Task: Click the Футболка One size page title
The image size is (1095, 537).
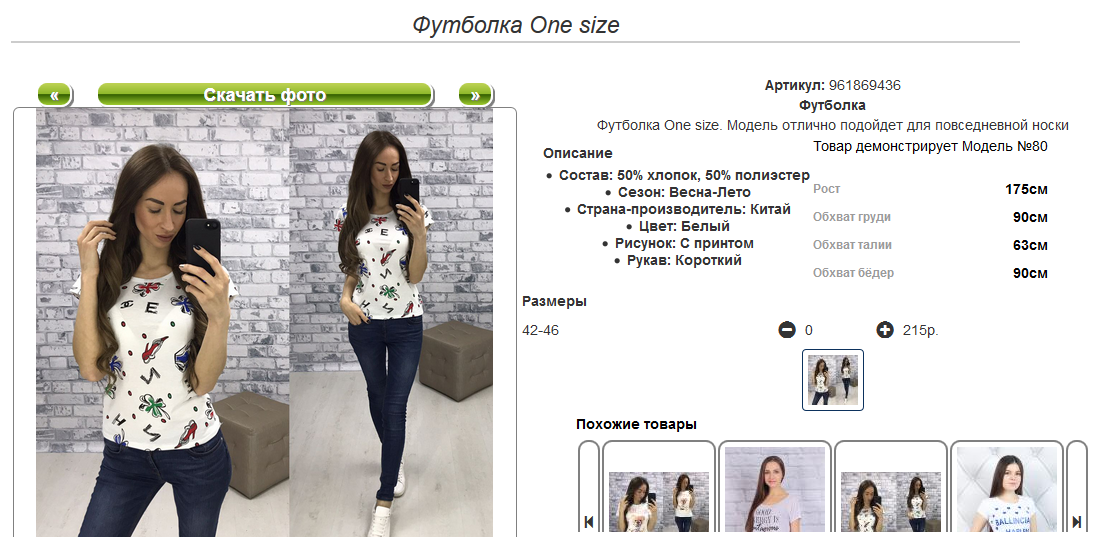Action: pyautogui.click(x=515, y=25)
